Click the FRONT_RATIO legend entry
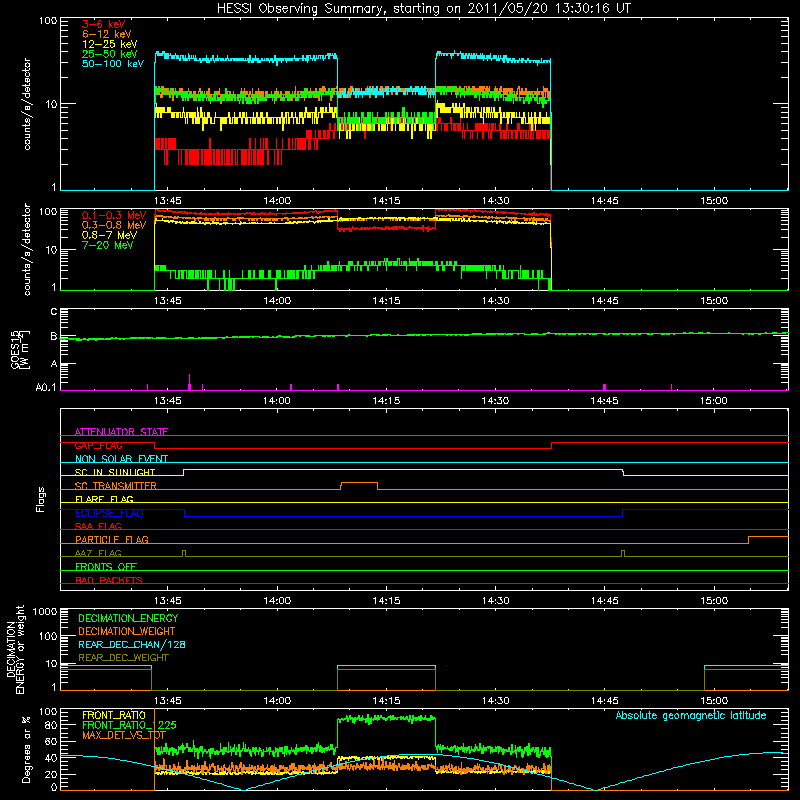This screenshot has height=800, width=800. 114,715
